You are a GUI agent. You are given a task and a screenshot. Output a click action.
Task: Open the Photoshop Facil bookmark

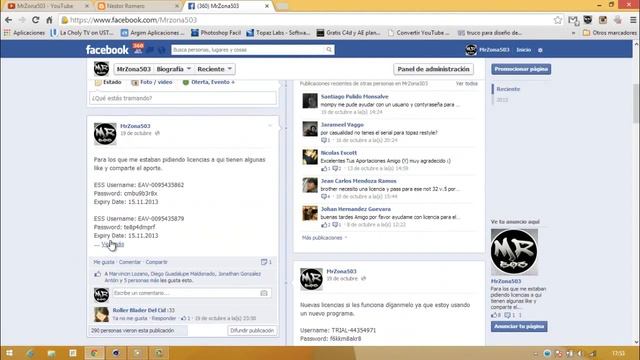(x=216, y=33)
